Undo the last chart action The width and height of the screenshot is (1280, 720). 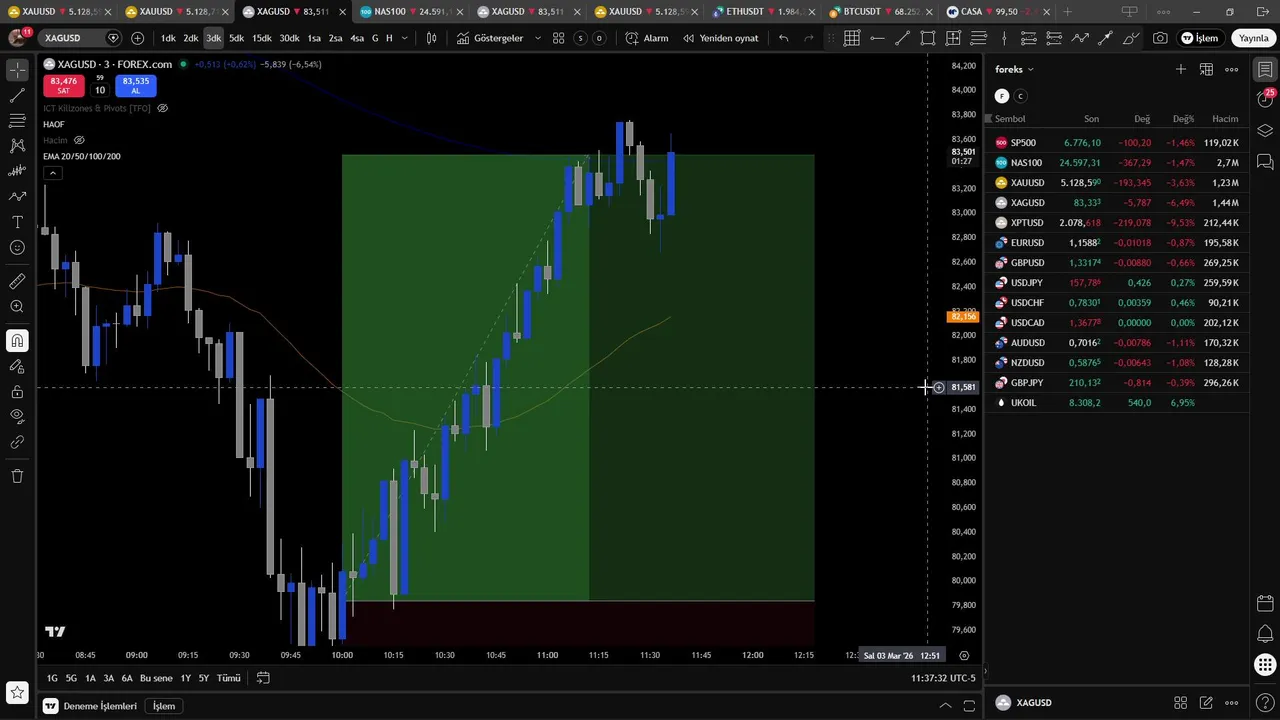pyautogui.click(x=783, y=38)
